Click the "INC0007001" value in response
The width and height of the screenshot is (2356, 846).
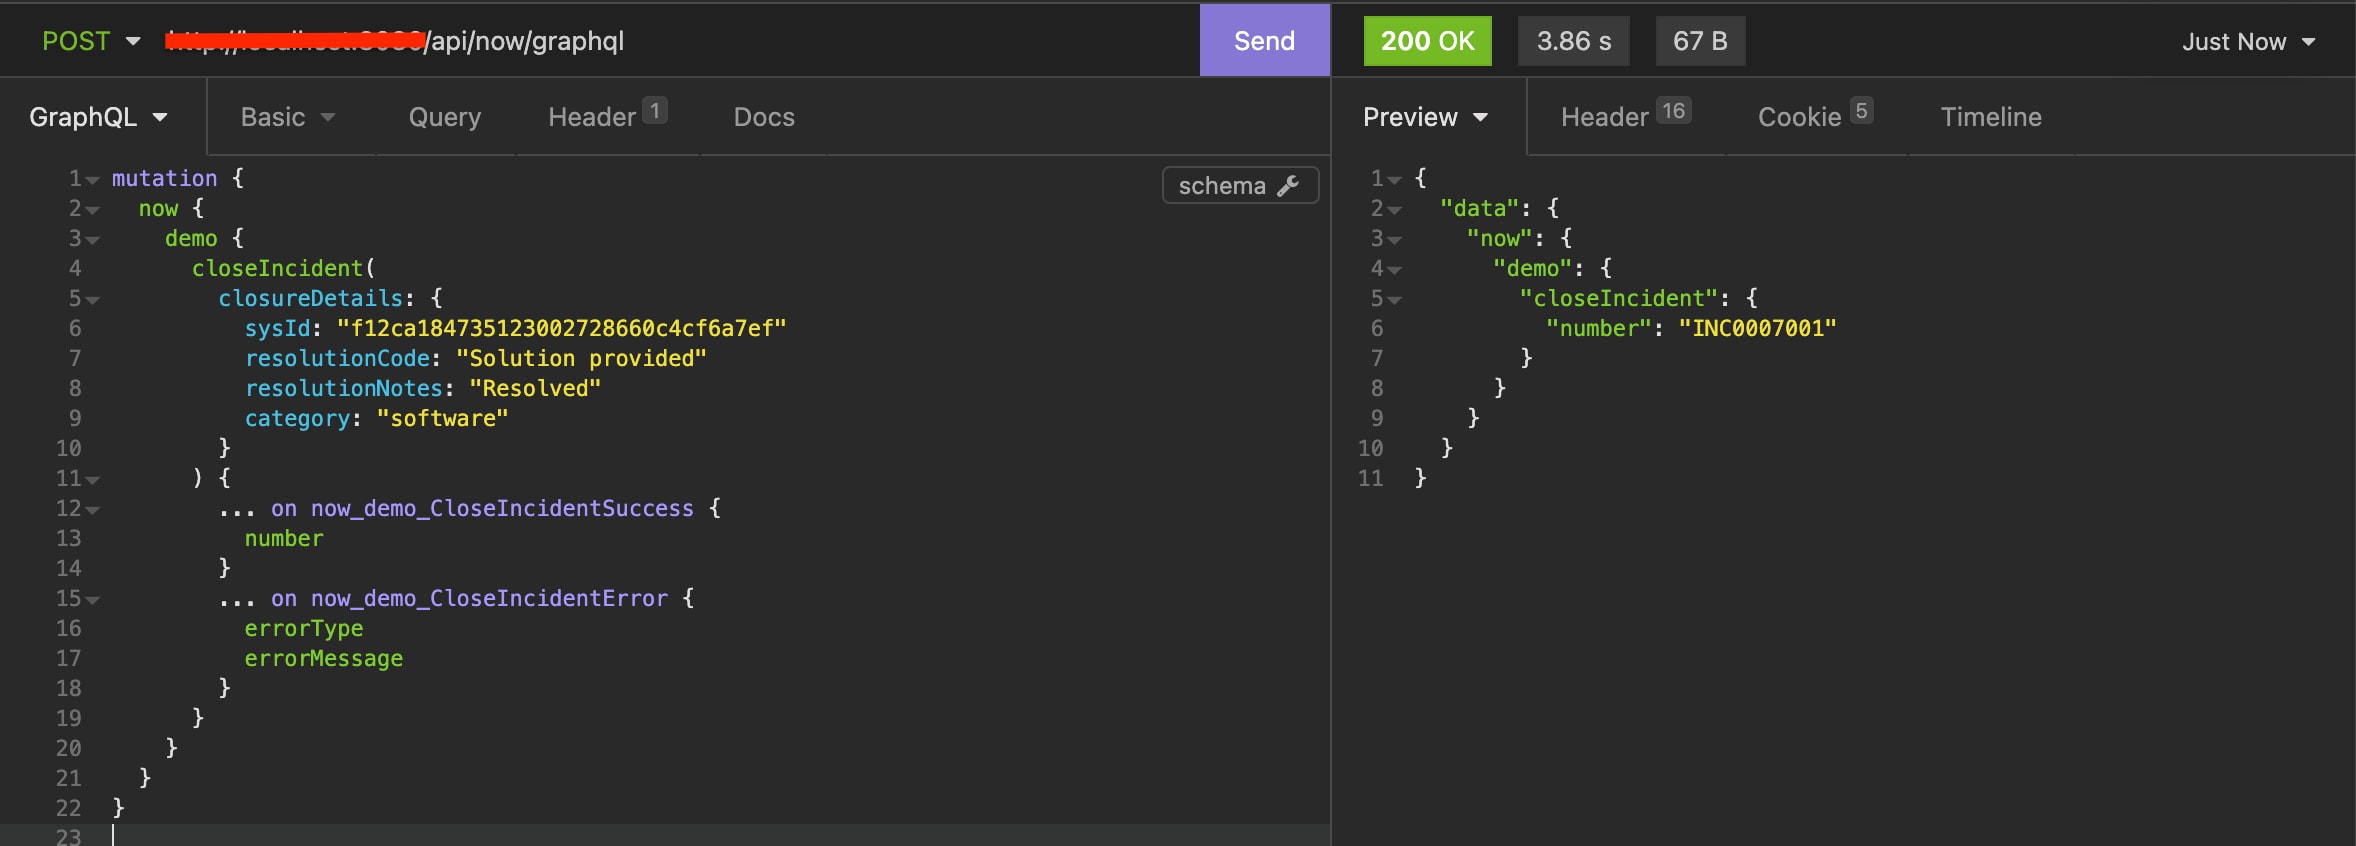pyautogui.click(x=1758, y=328)
